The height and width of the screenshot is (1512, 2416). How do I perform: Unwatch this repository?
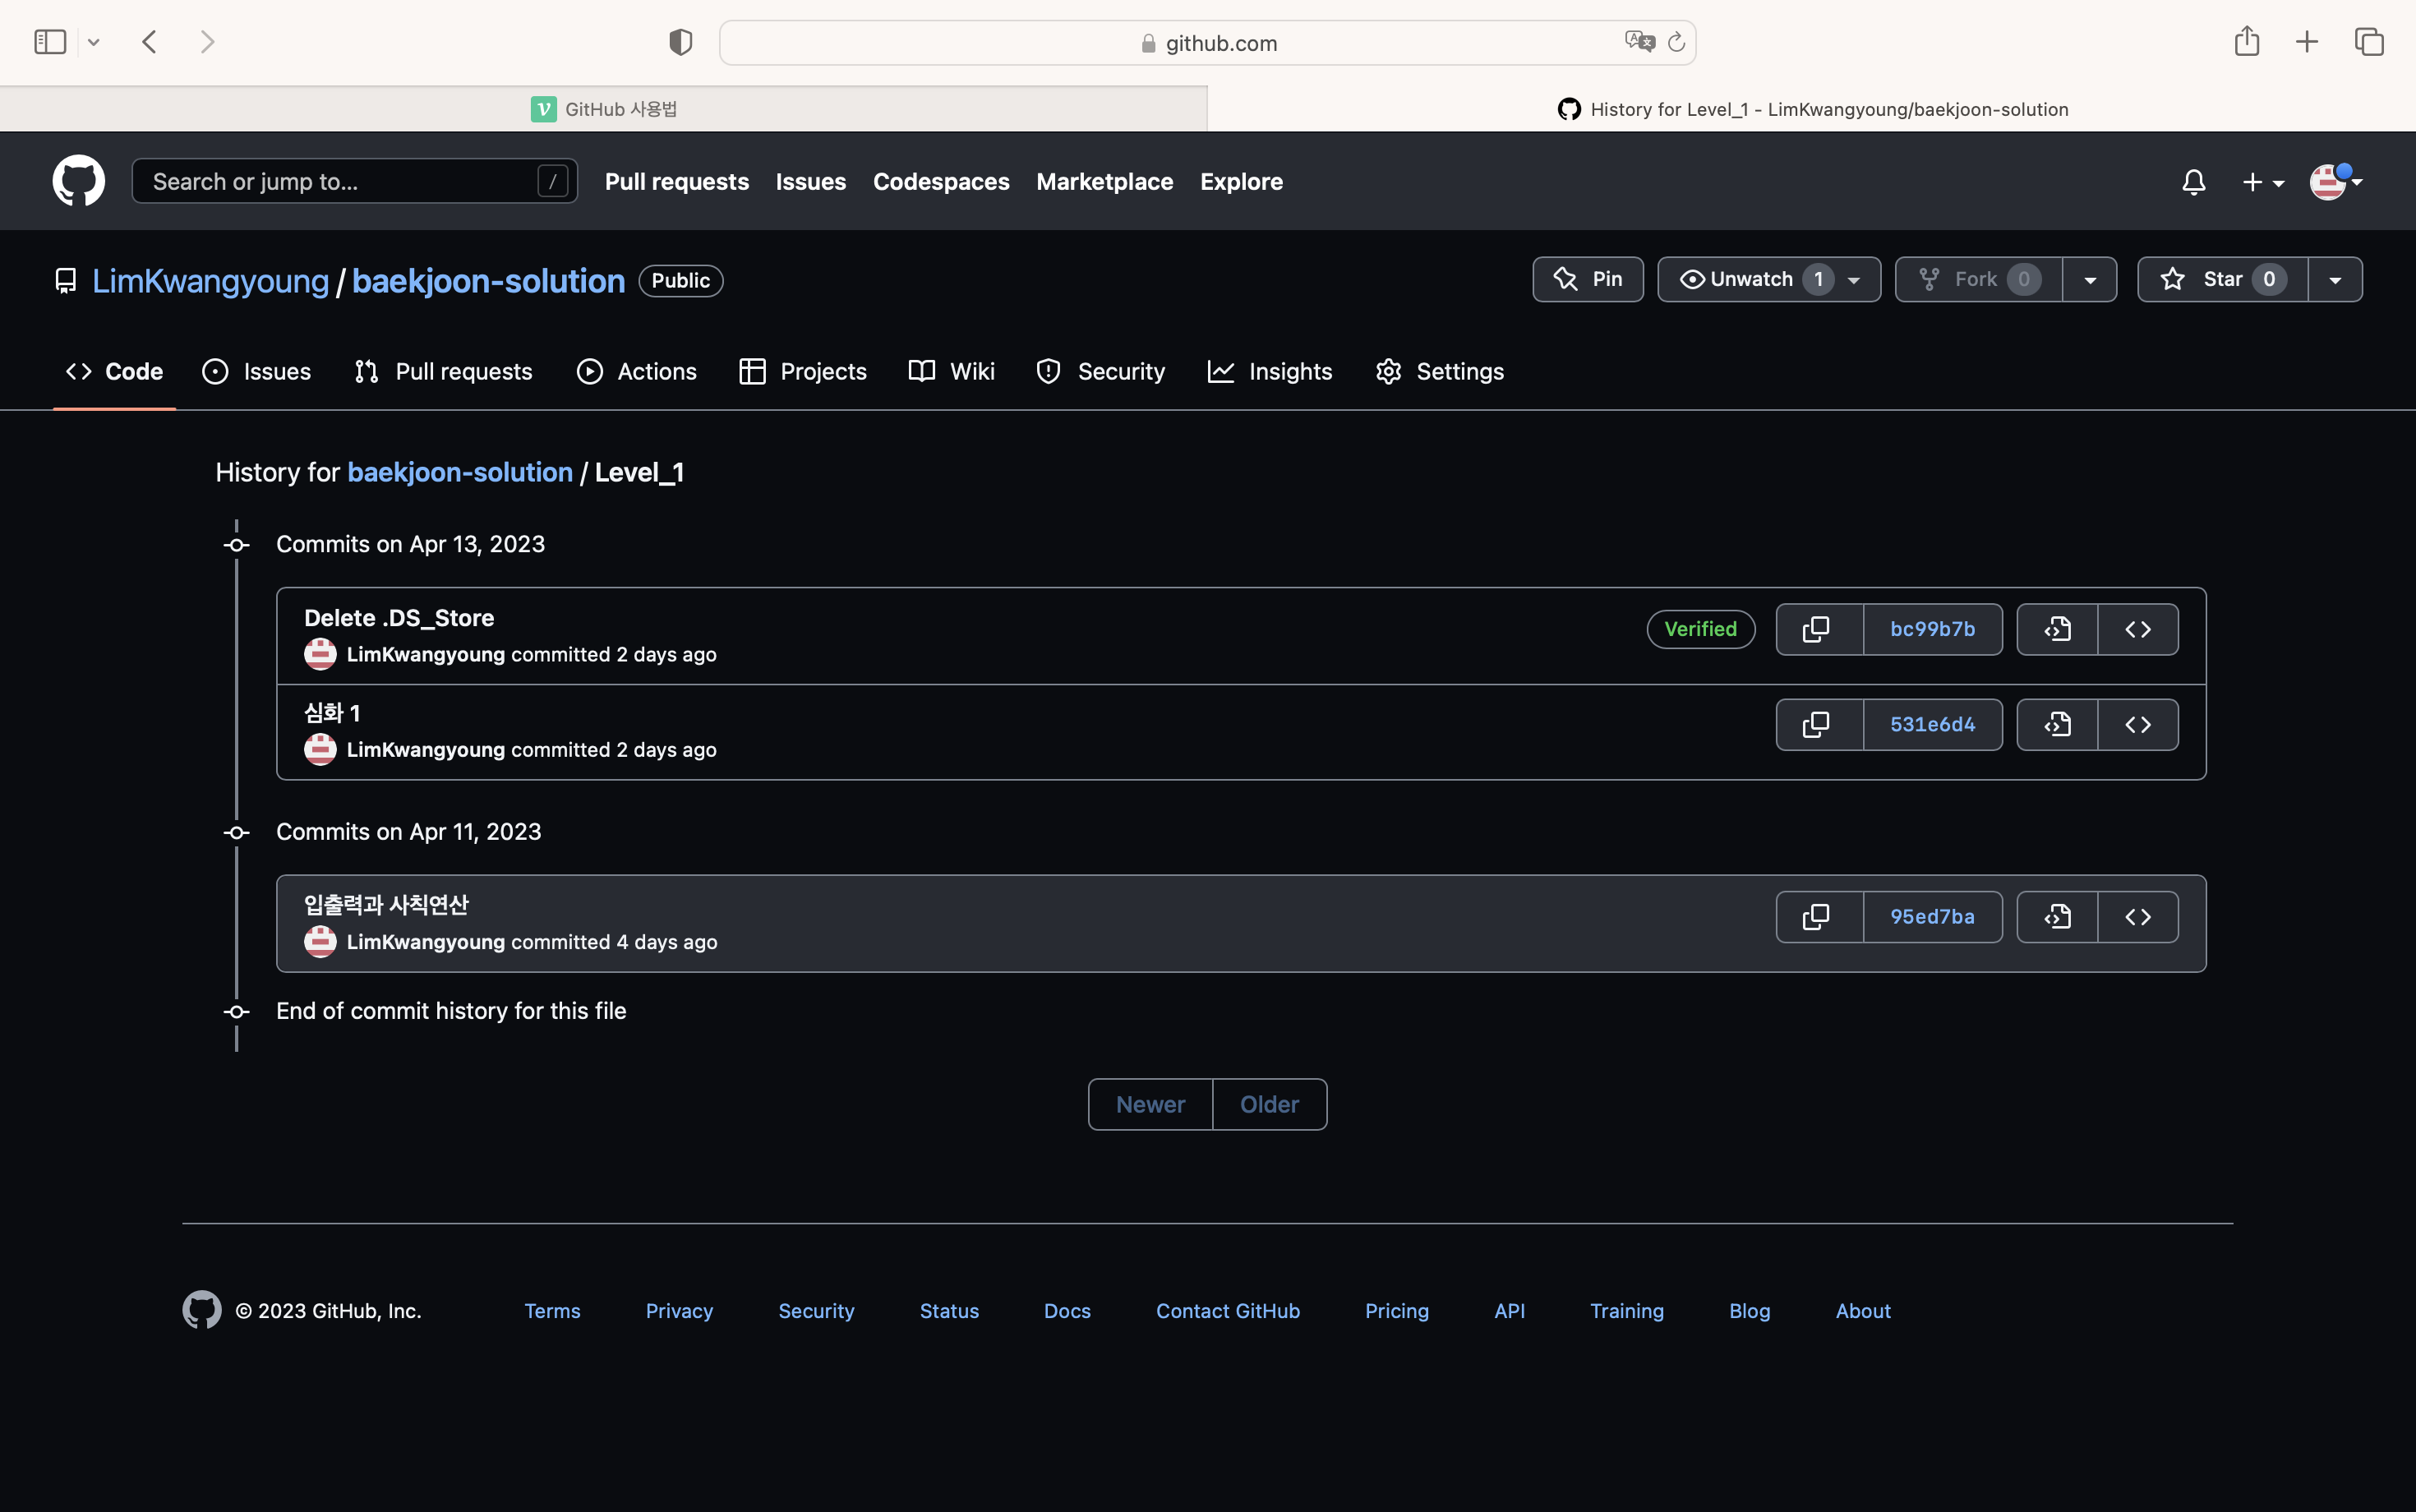point(1750,279)
